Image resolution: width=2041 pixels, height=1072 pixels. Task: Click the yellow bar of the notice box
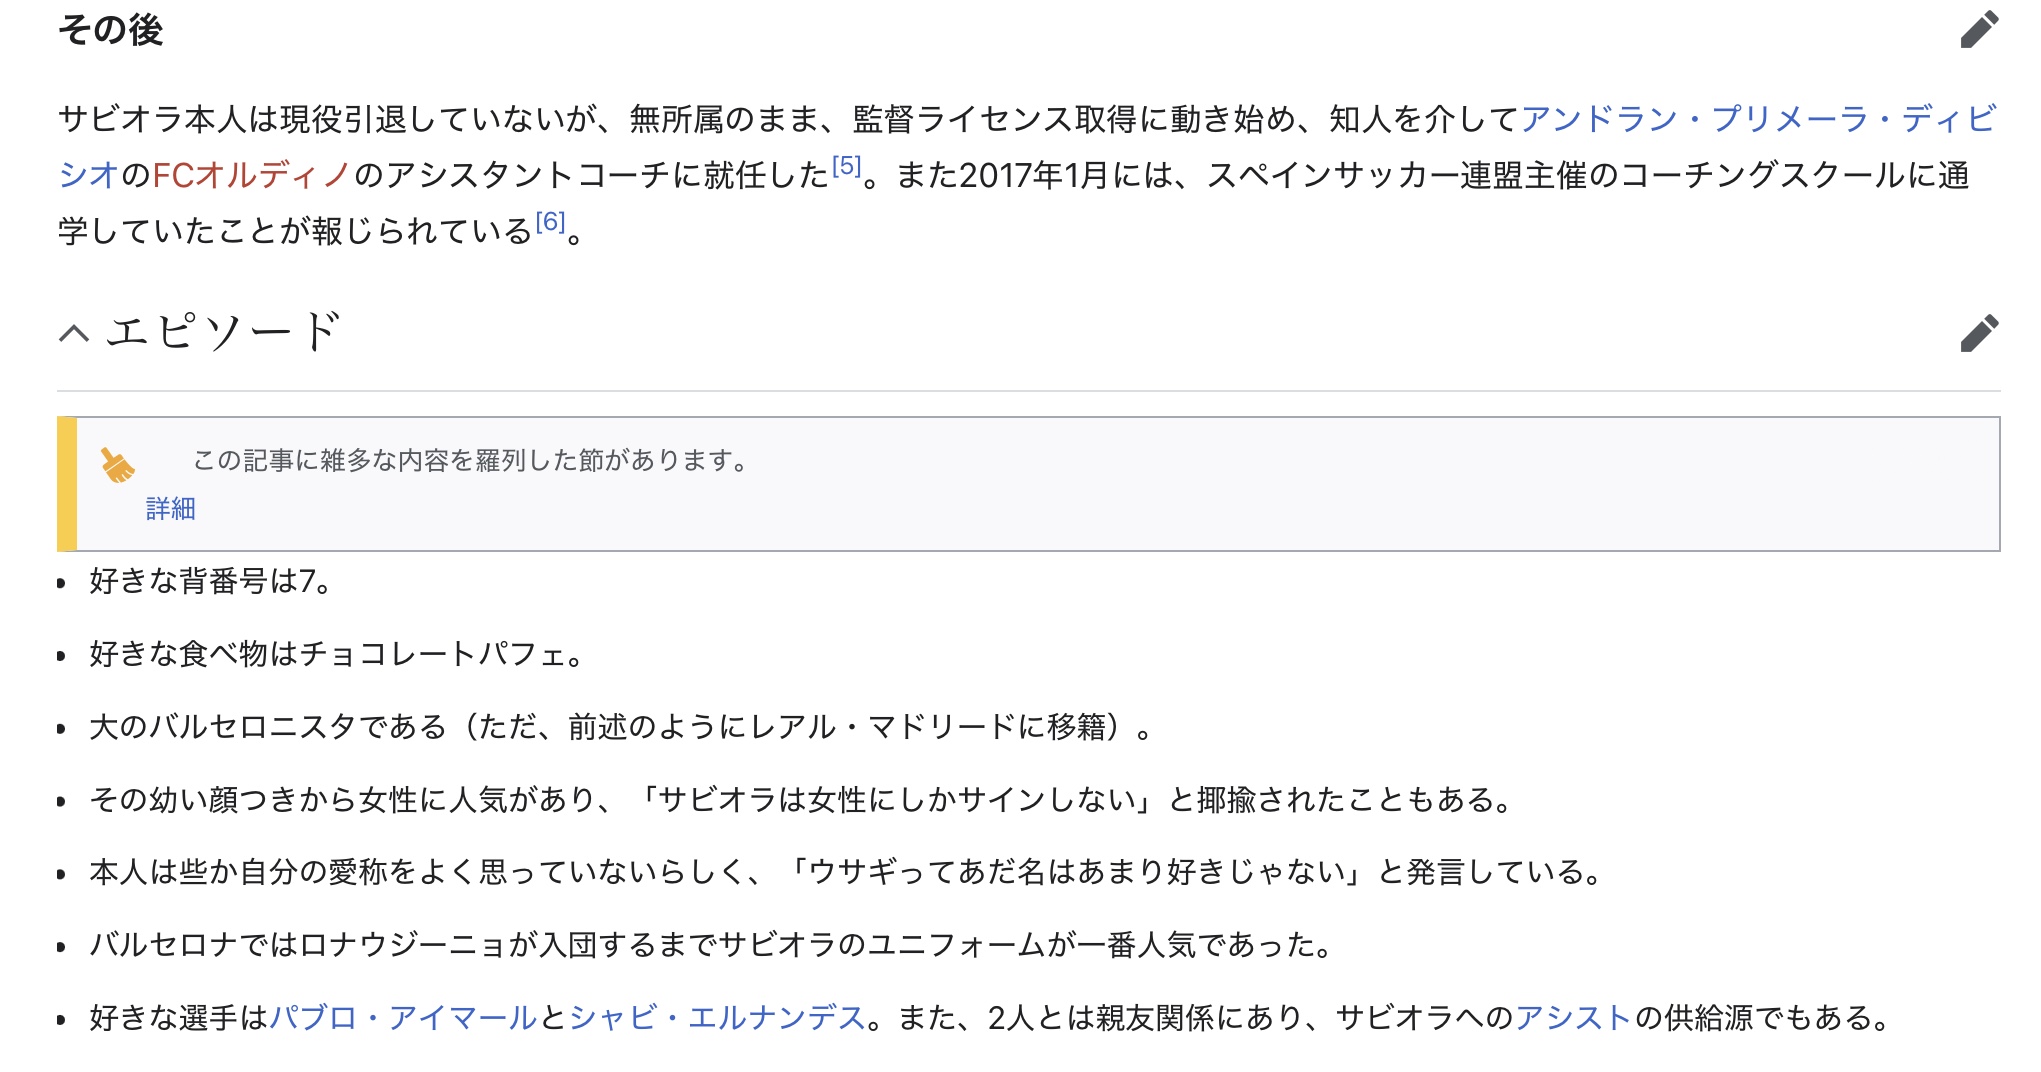67,484
